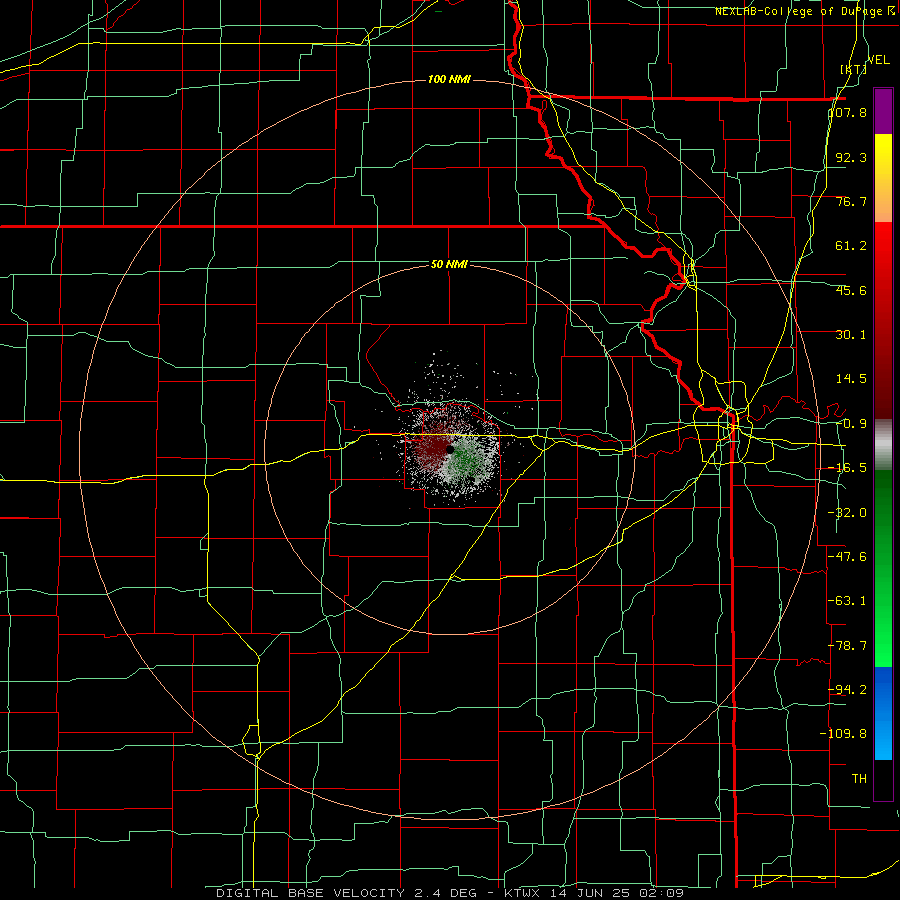
Task: Click the -47.6 velocity scale value
Action: point(847,557)
